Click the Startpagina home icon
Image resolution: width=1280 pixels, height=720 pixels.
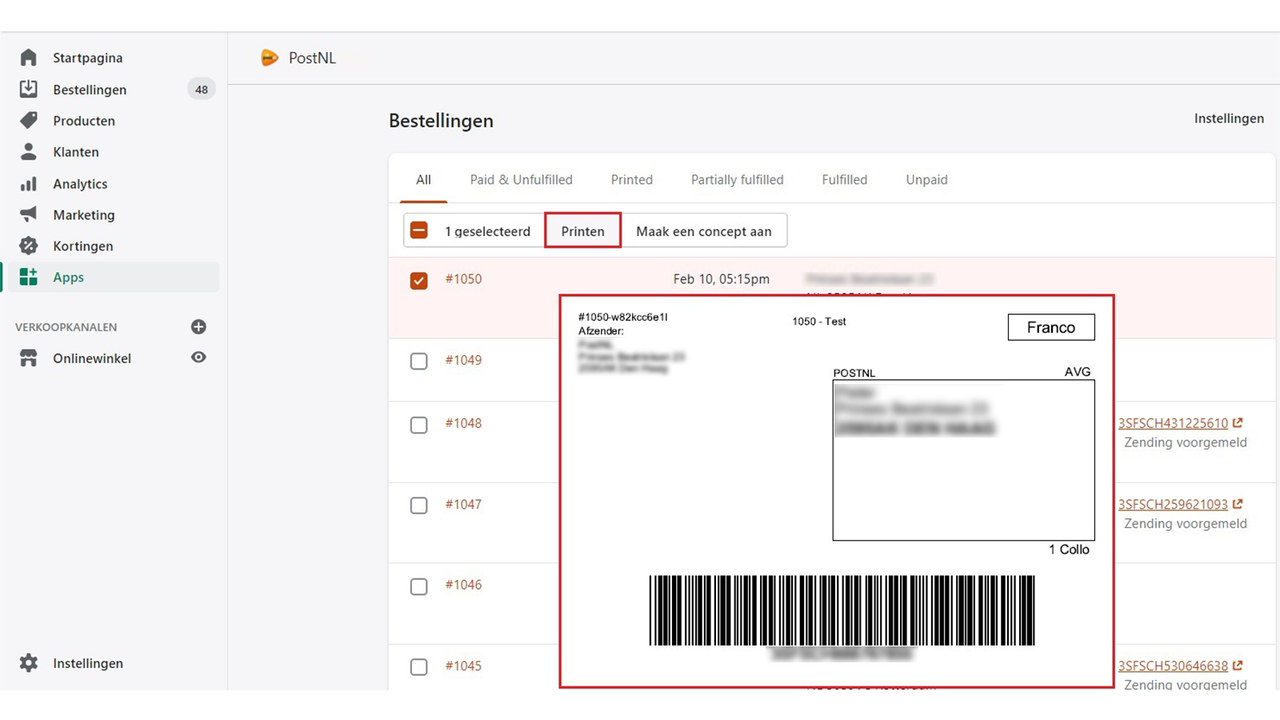28,58
